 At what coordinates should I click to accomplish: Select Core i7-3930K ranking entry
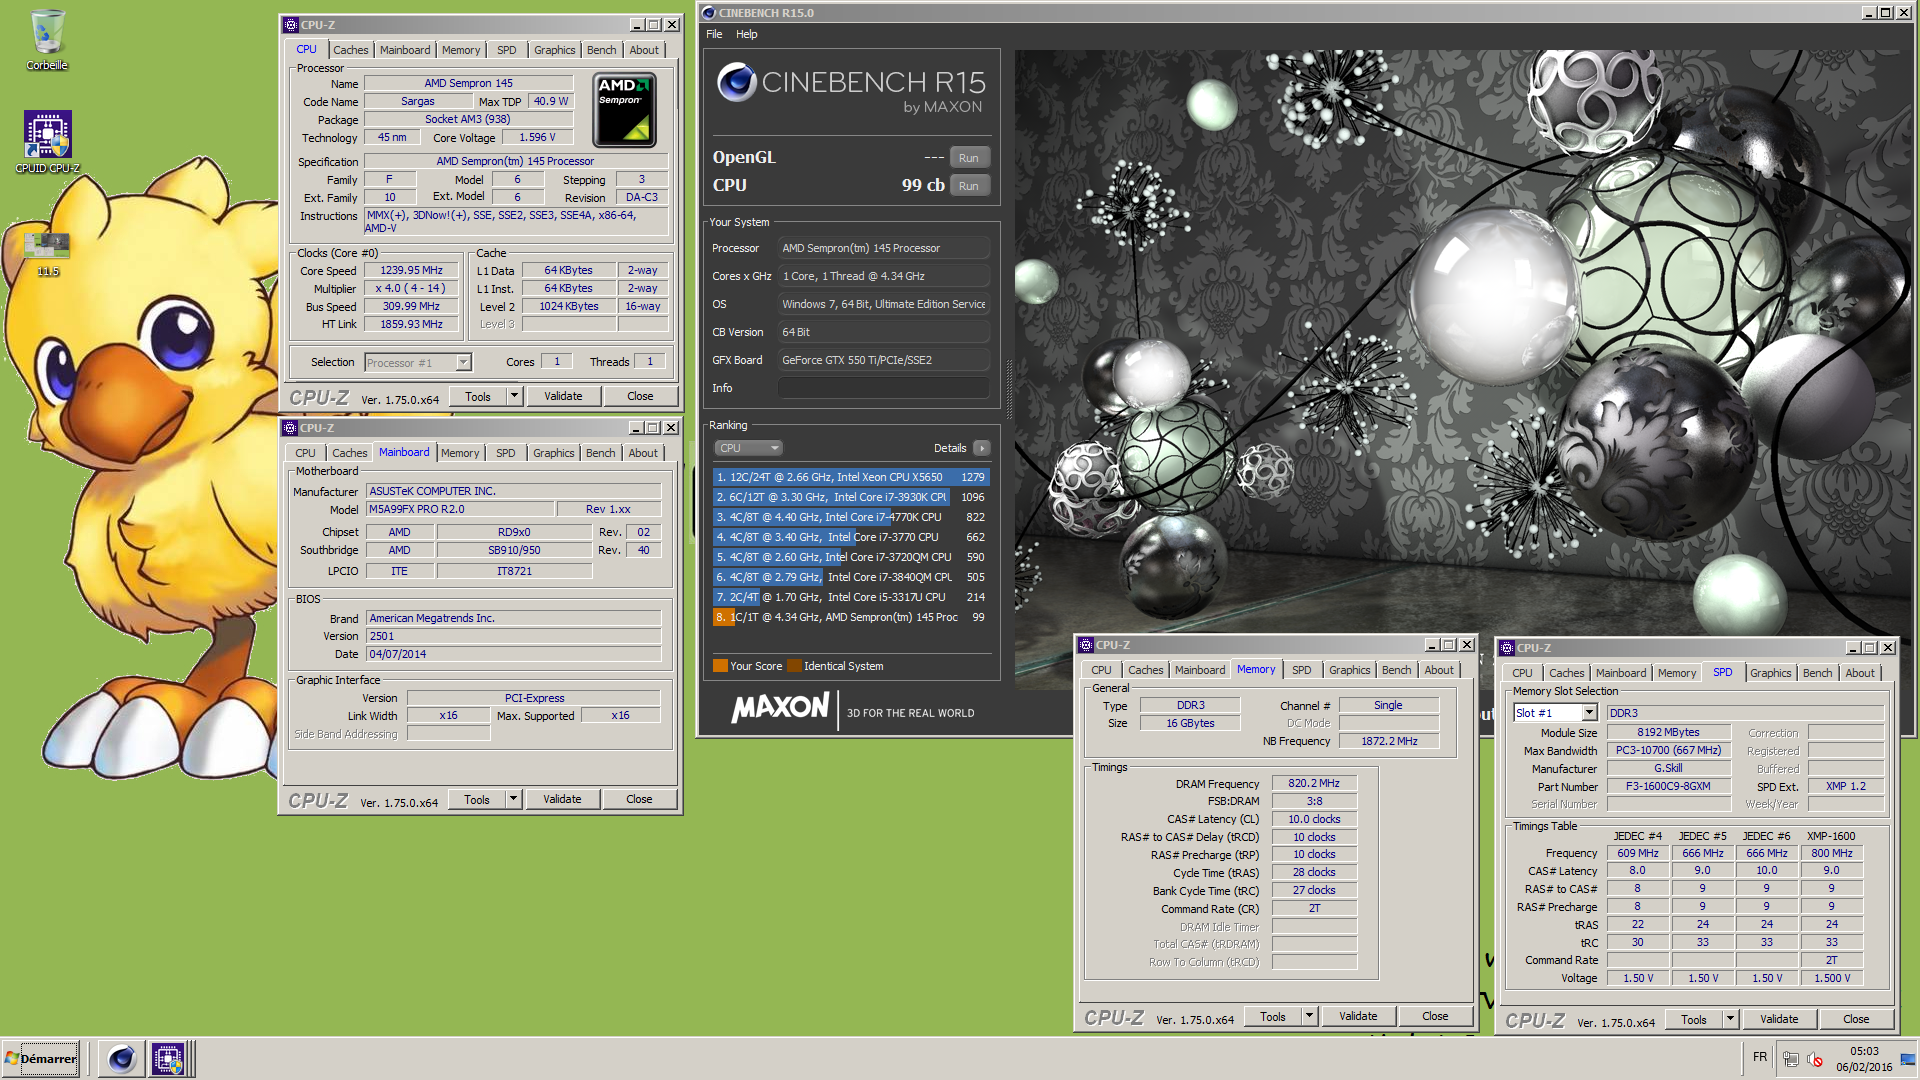tap(851, 497)
